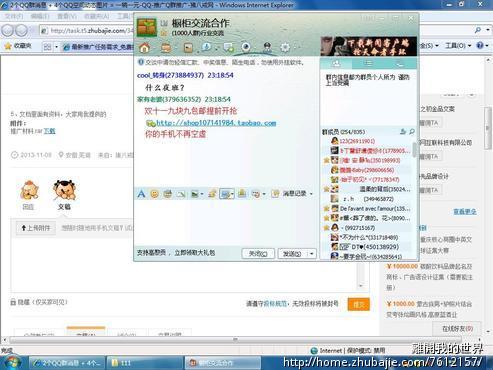Click the Windows Start orb
The image size is (493, 370).
[x=12, y=363]
